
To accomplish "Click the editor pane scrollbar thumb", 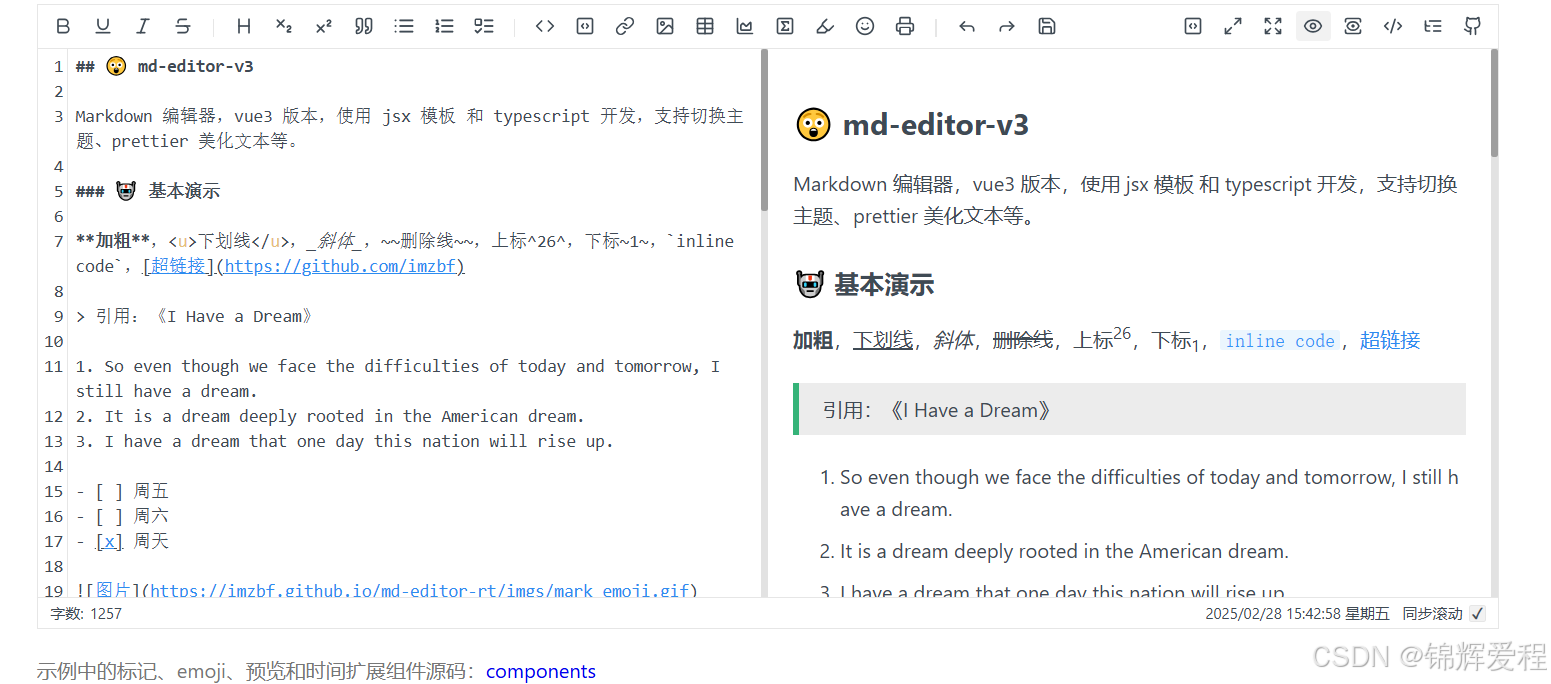I will point(764,130).
